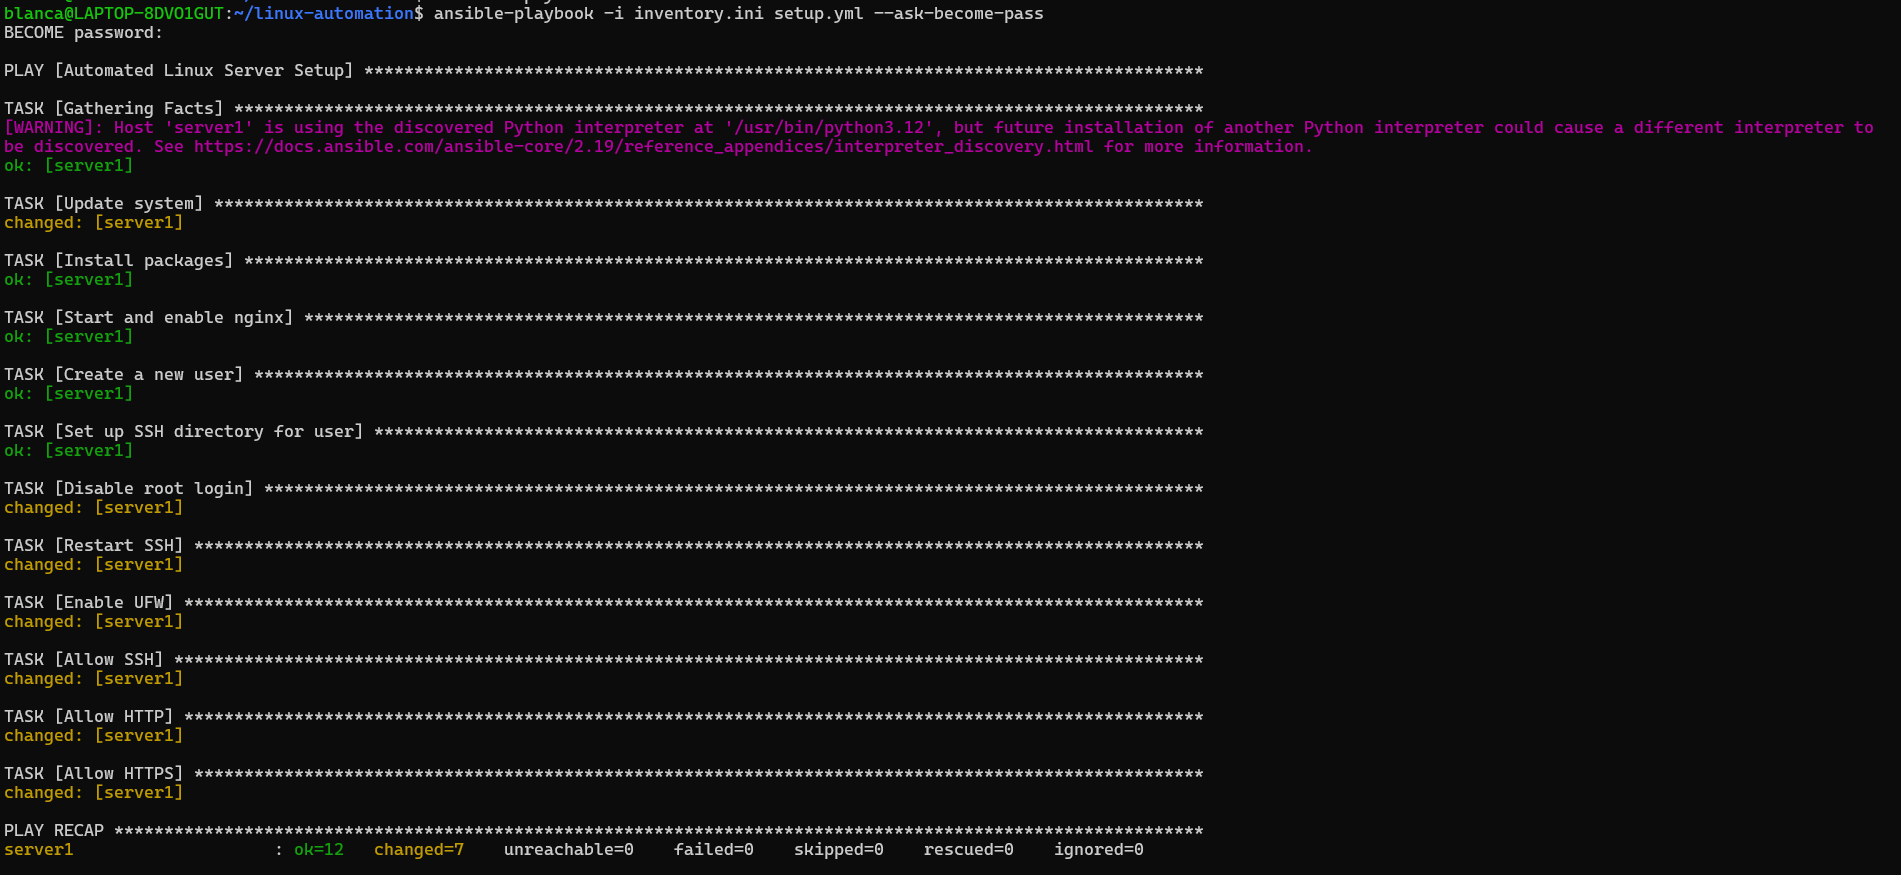Click 'ok: [server1]' under Set up SSH directory
1901x875 pixels.
click(68, 451)
